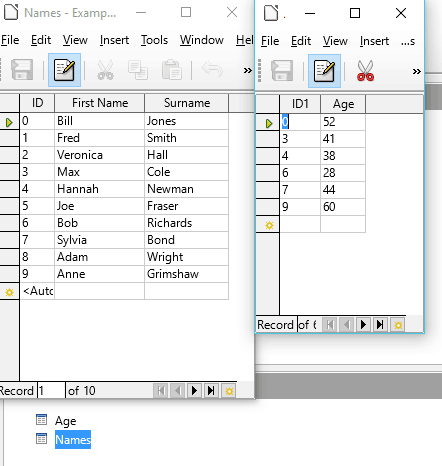Expand toolbar overflow chevron in Names window
This screenshot has height=466, width=442.
tap(248, 70)
